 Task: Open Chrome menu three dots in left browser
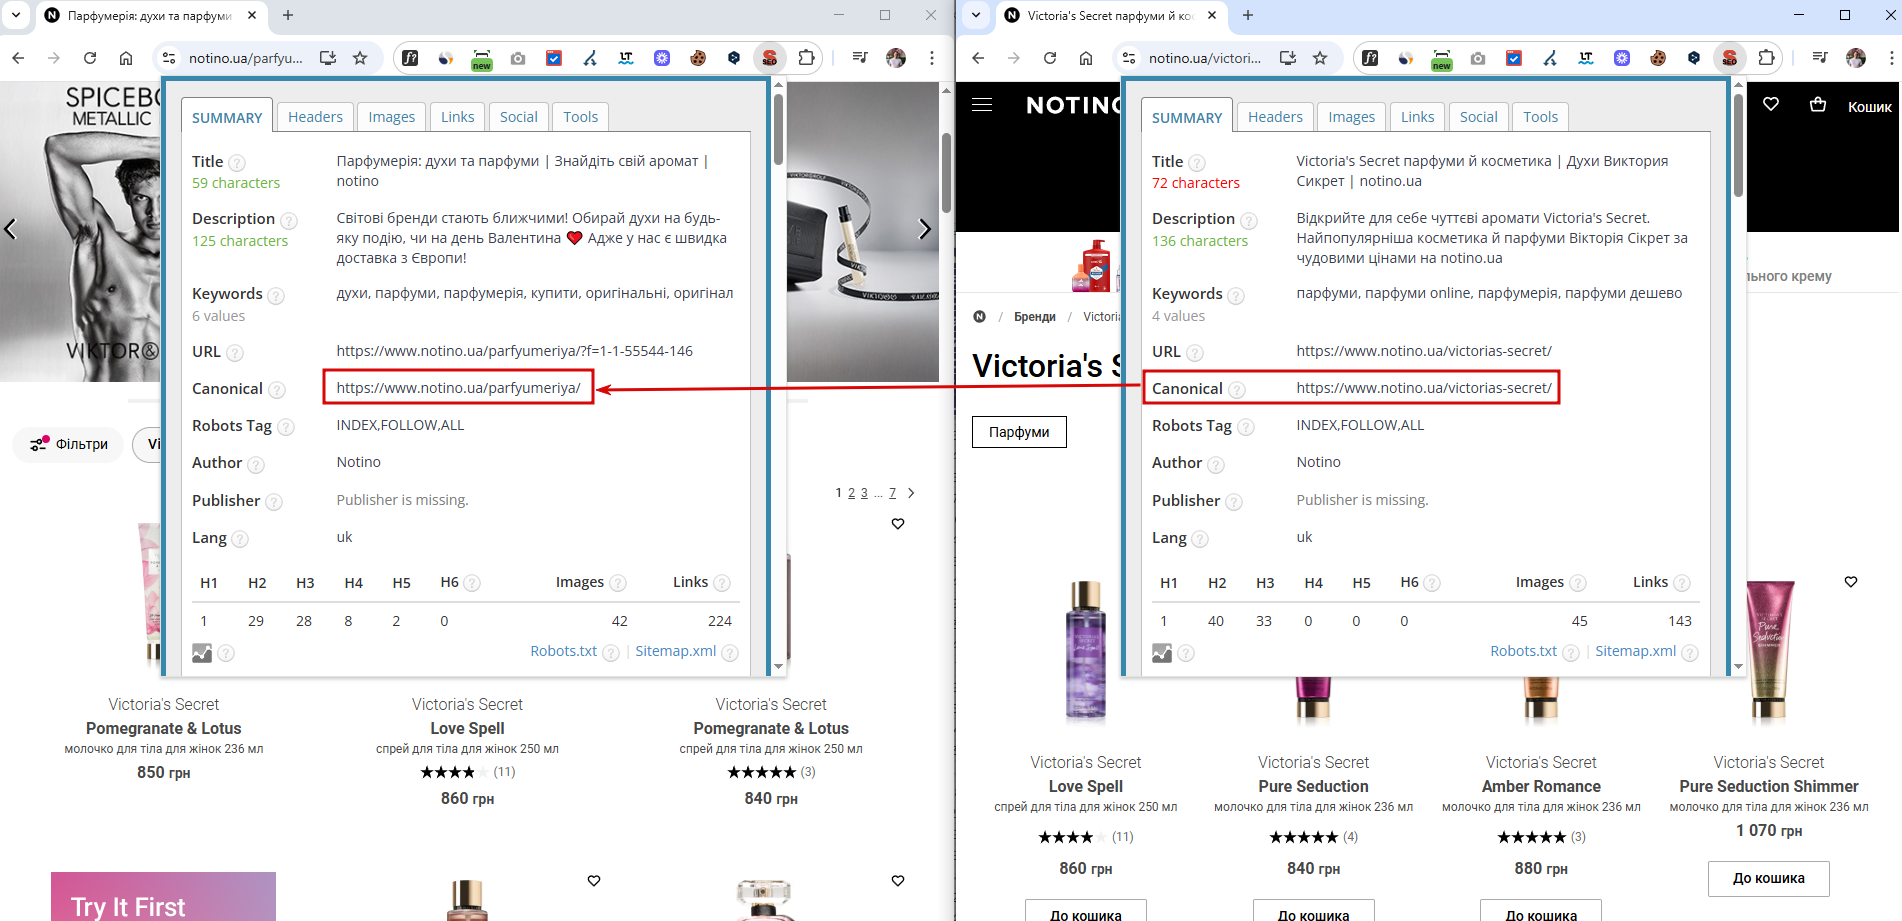pyautogui.click(x=932, y=58)
